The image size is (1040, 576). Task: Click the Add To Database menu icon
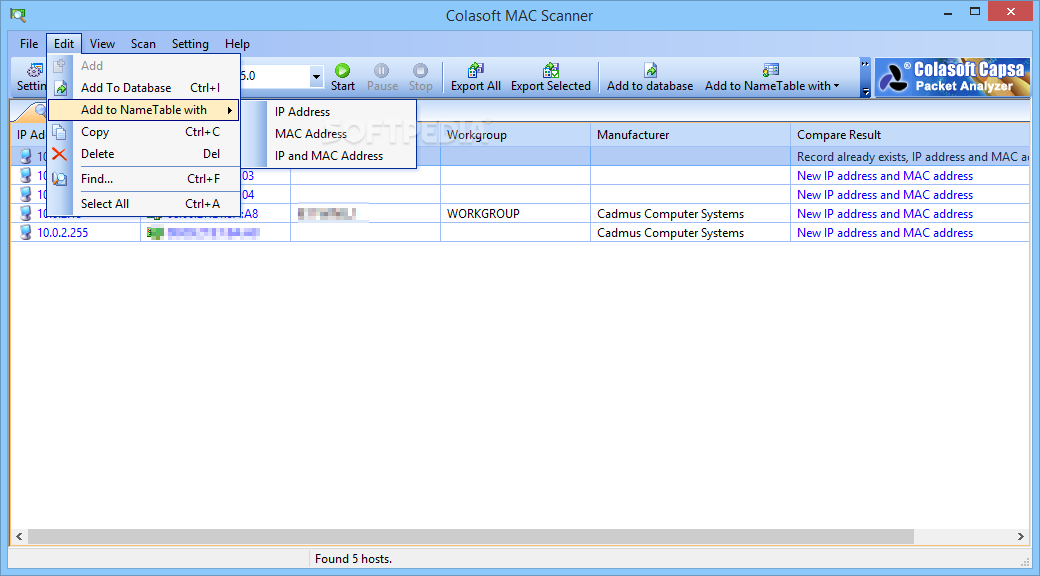pos(60,88)
